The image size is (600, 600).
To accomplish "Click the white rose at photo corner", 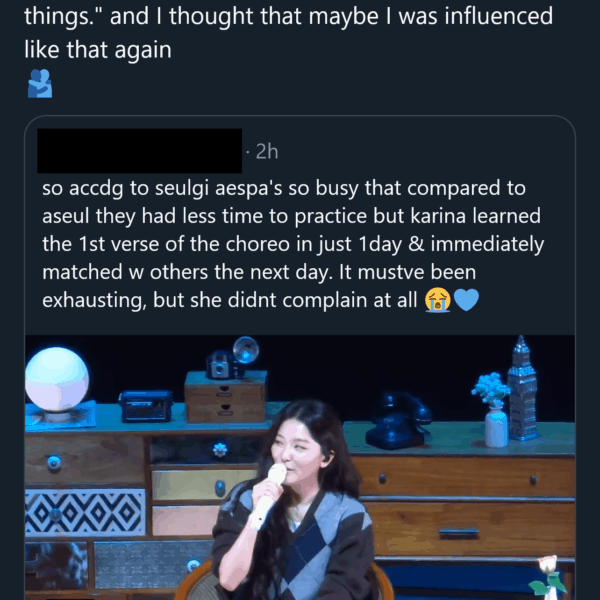I will (546, 572).
